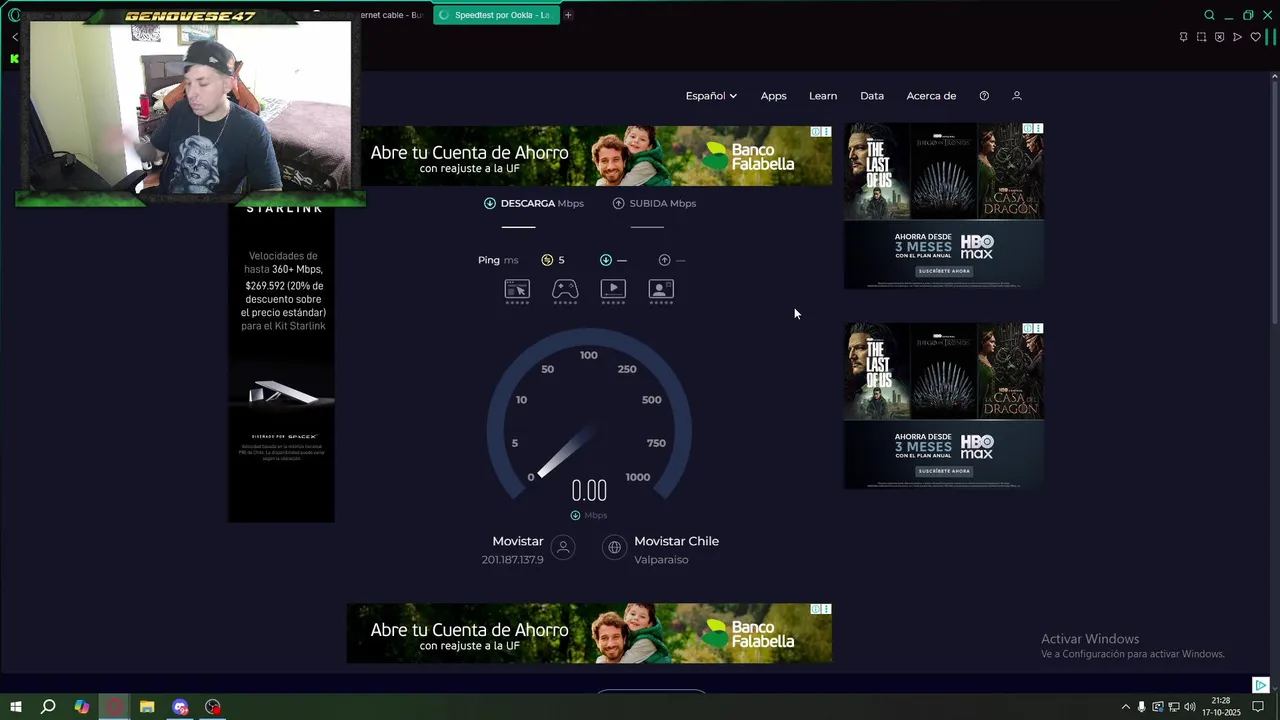
Task: Open the Apps menu item
Action: [773, 96]
